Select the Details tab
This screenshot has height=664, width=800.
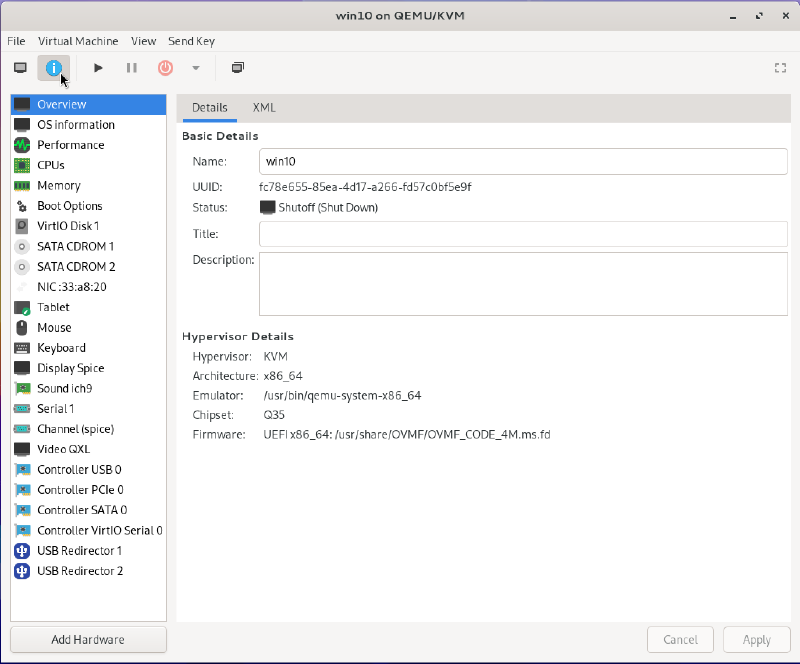pyautogui.click(x=210, y=108)
